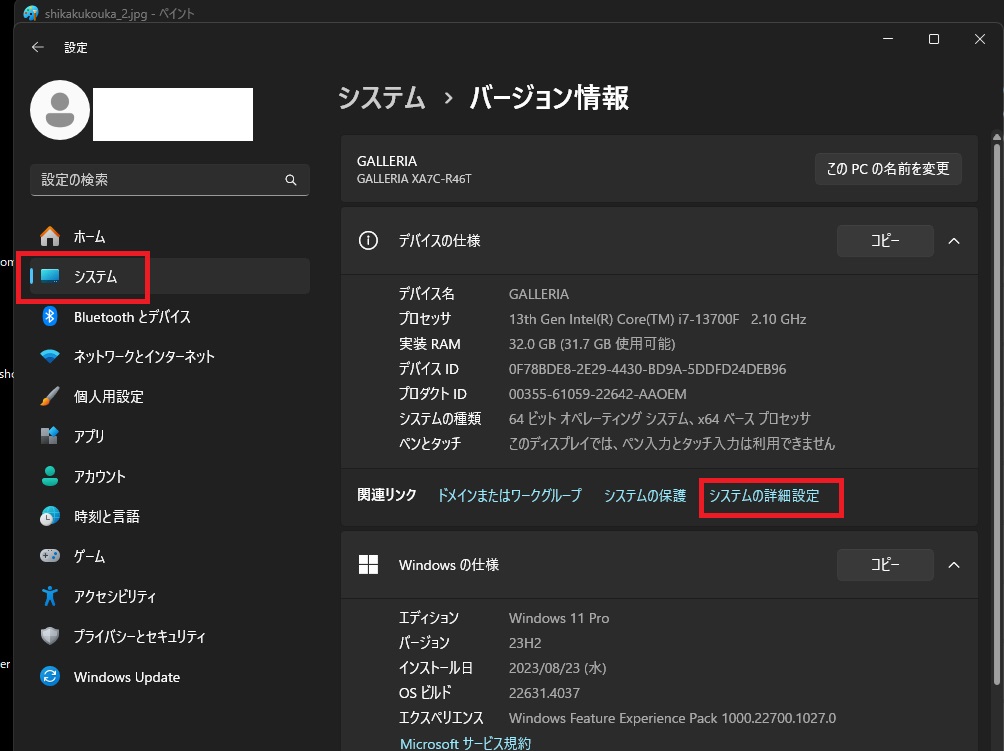Screen dimensions: 1004x751
Task: Go to プライバシーとセキュリティ
Action: pos(170,636)
